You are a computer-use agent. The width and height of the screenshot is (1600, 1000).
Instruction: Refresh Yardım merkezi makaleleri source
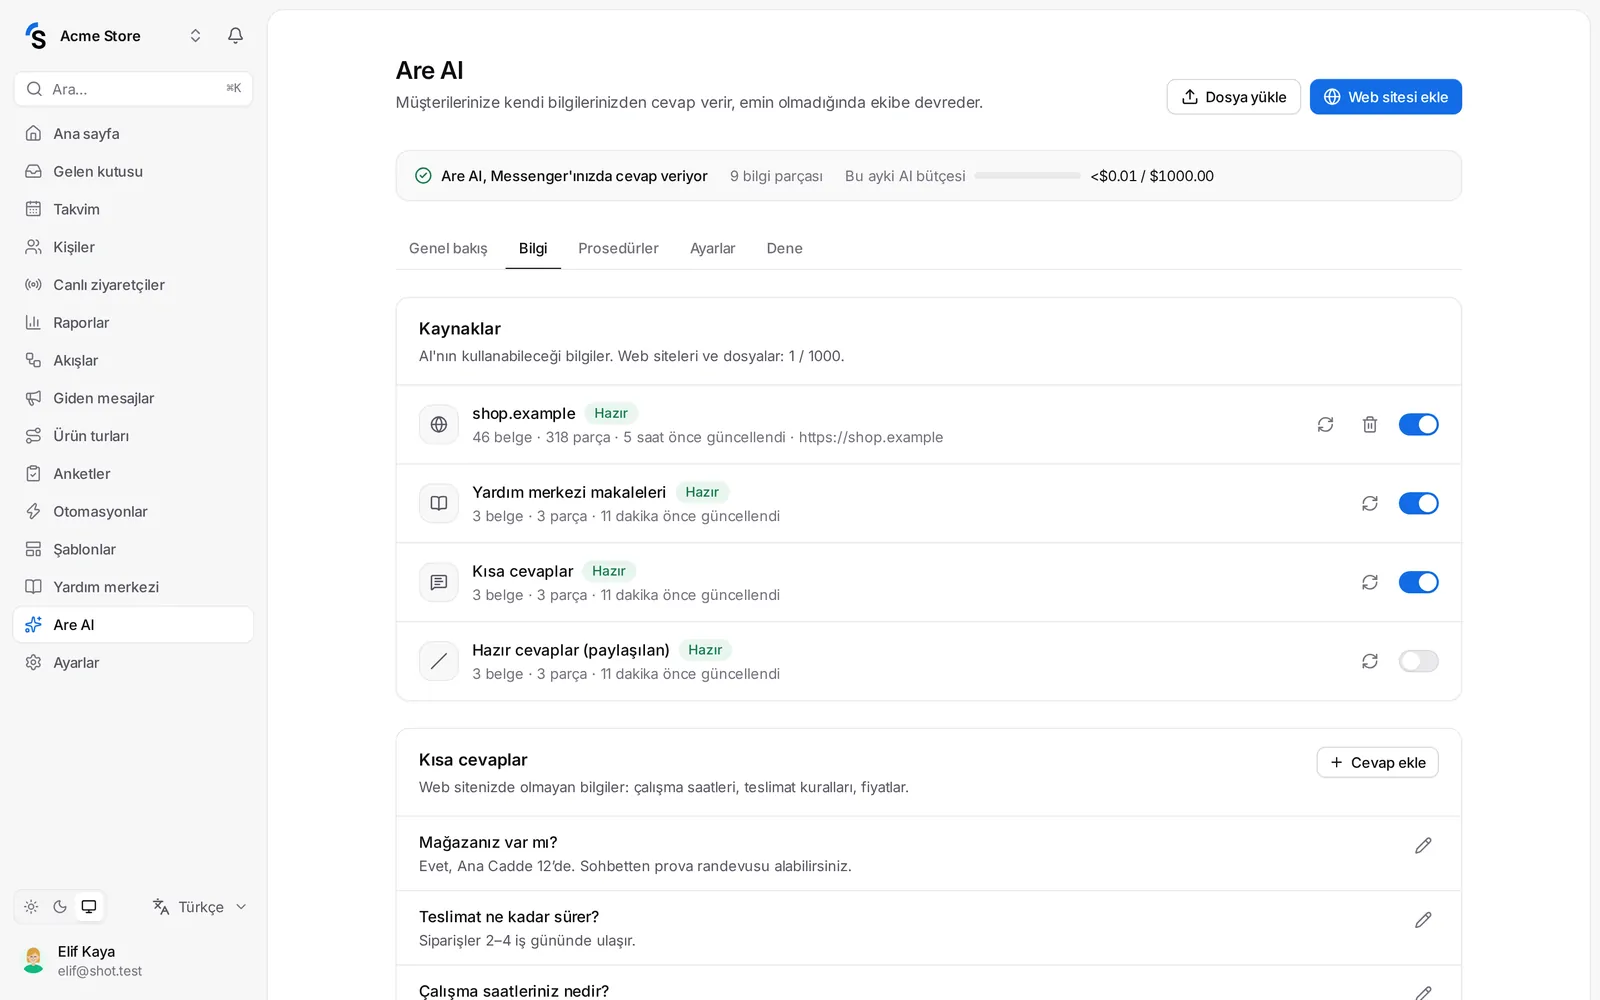click(x=1370, y=503)
